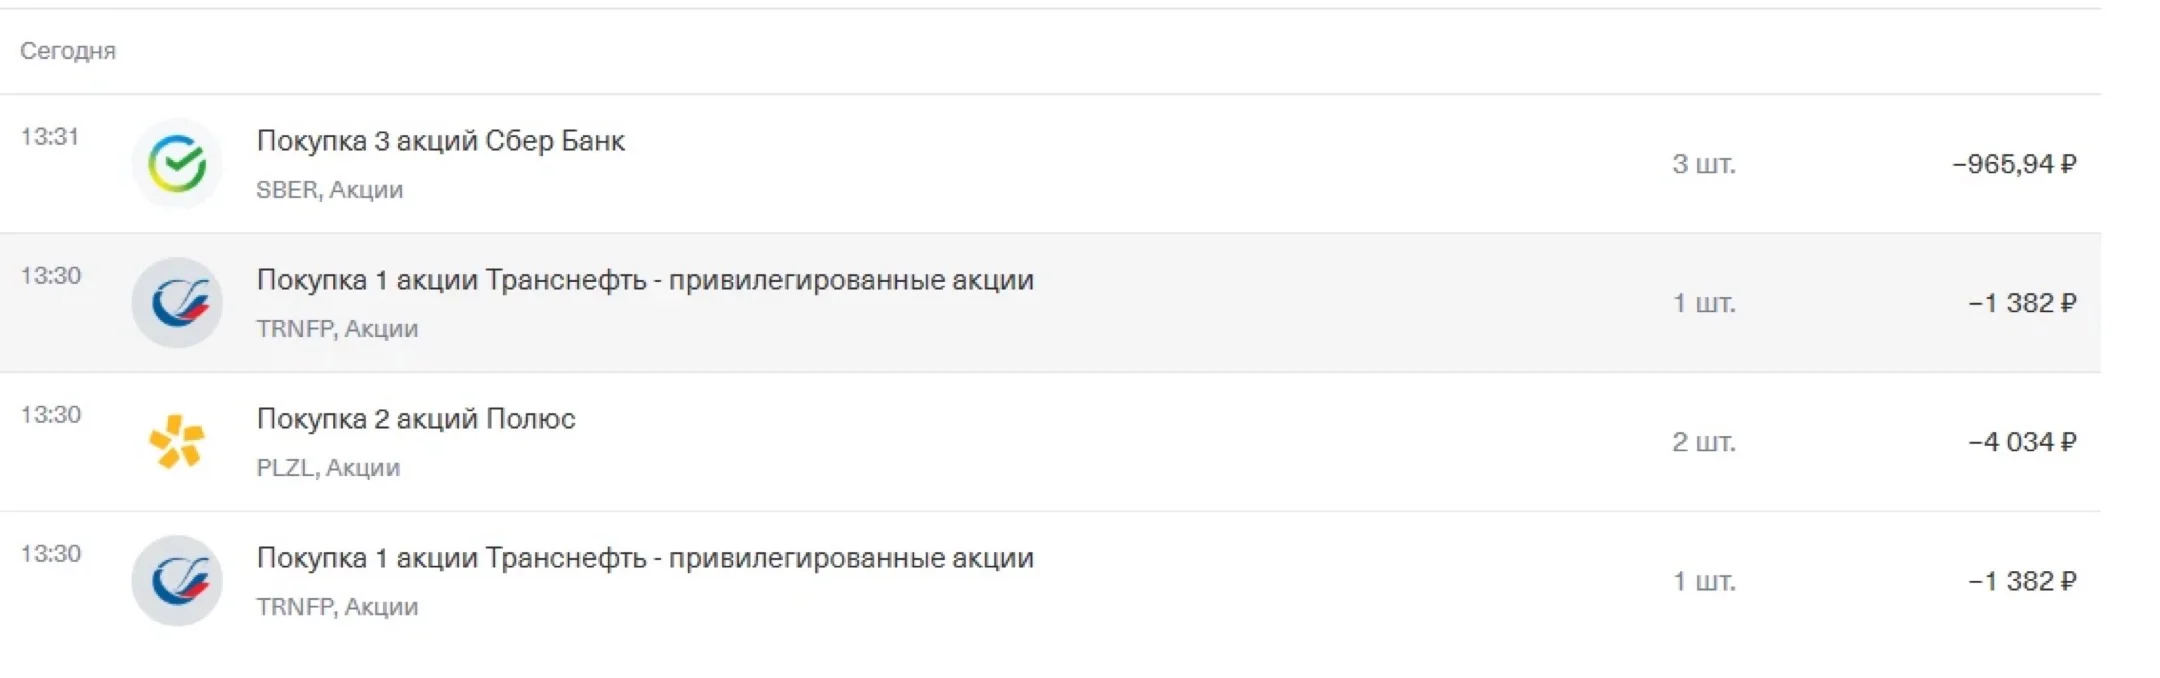Click the Sber Bank green checkmark logo
This screenshot has height=678, width=2160.
177,164
